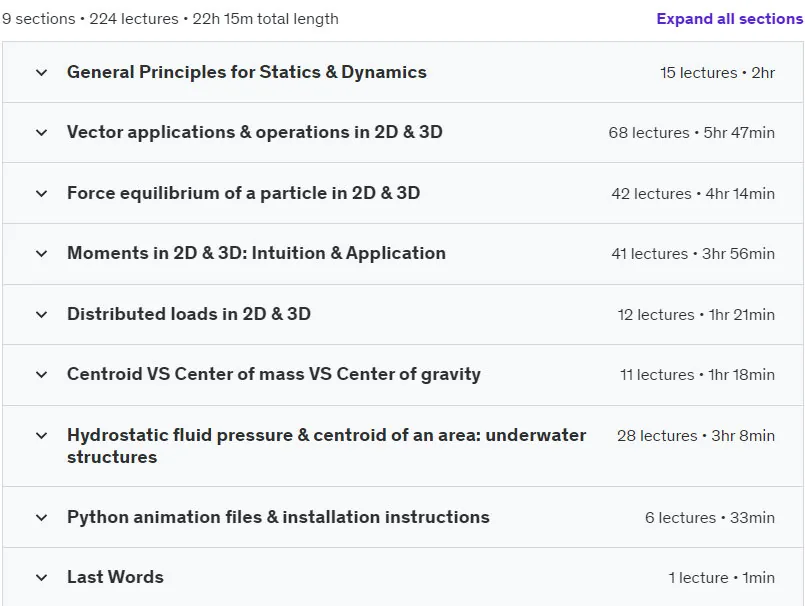Expand Centroid VS Center of mass chevron
Image resolution: width=805 pixels, height=606 pixels.
click(x=42, y=374)
